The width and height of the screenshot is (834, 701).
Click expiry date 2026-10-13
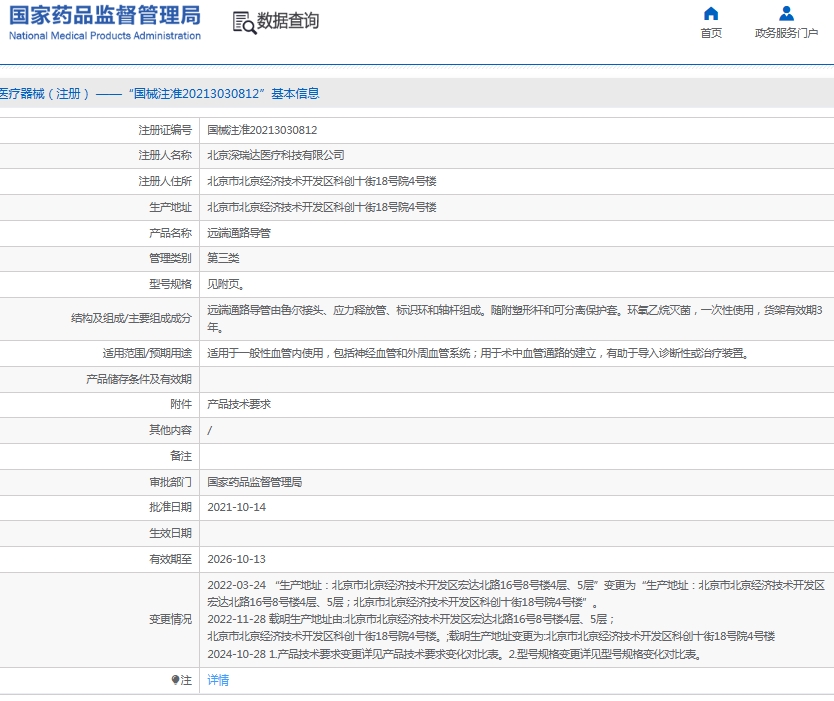[x=236, y=559]
